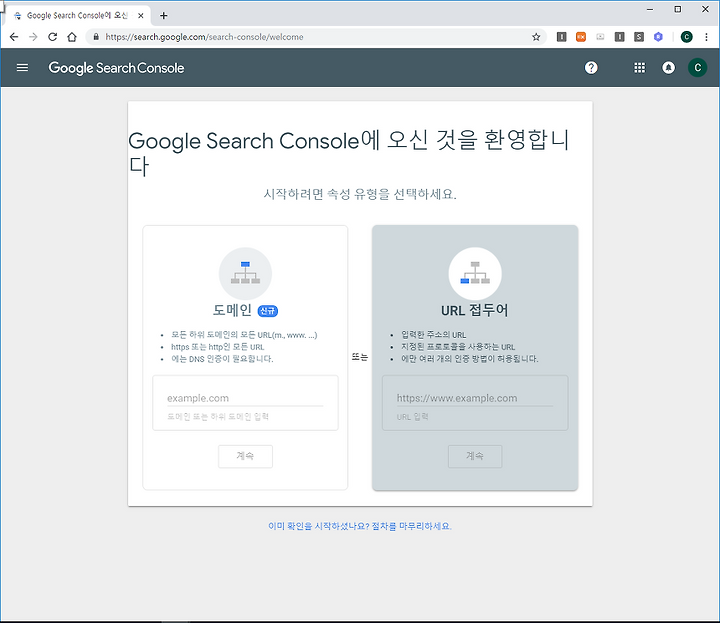
Task: Click the URL 접두어 sitemap icon
Action: tap(475, 274)
